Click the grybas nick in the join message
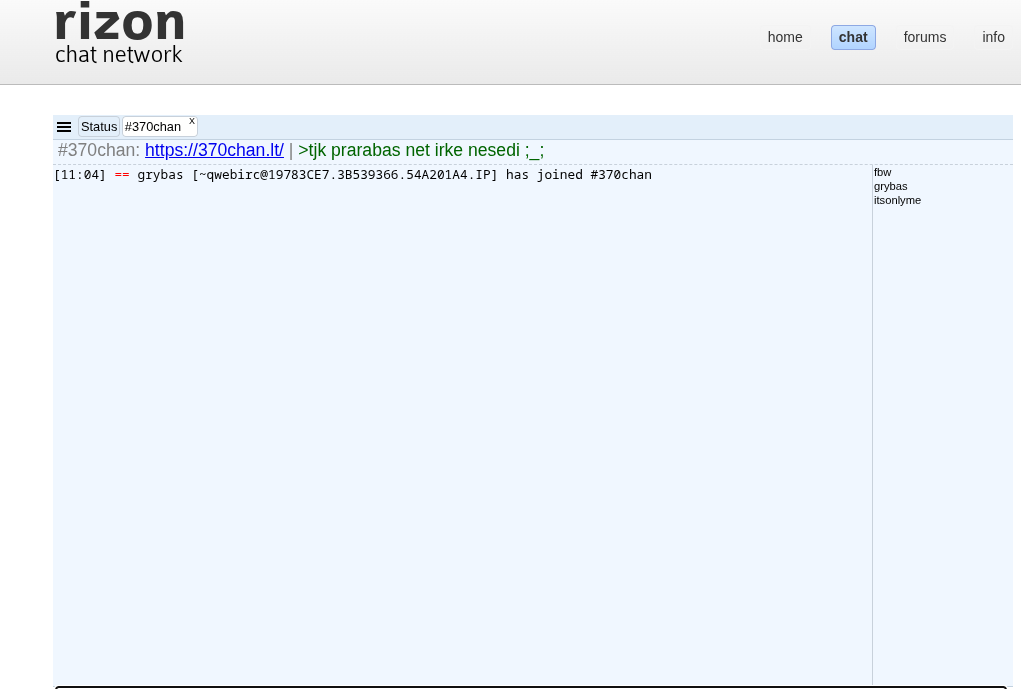This screenshot has width=1021, height=689. click(x=160, y=175)
